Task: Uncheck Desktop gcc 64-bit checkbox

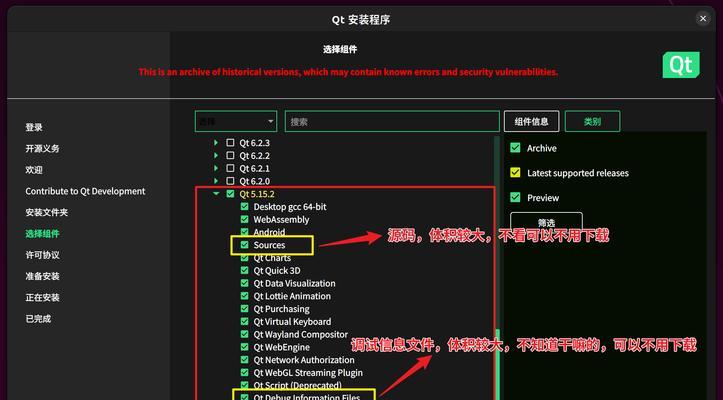Action: point(244,207)
